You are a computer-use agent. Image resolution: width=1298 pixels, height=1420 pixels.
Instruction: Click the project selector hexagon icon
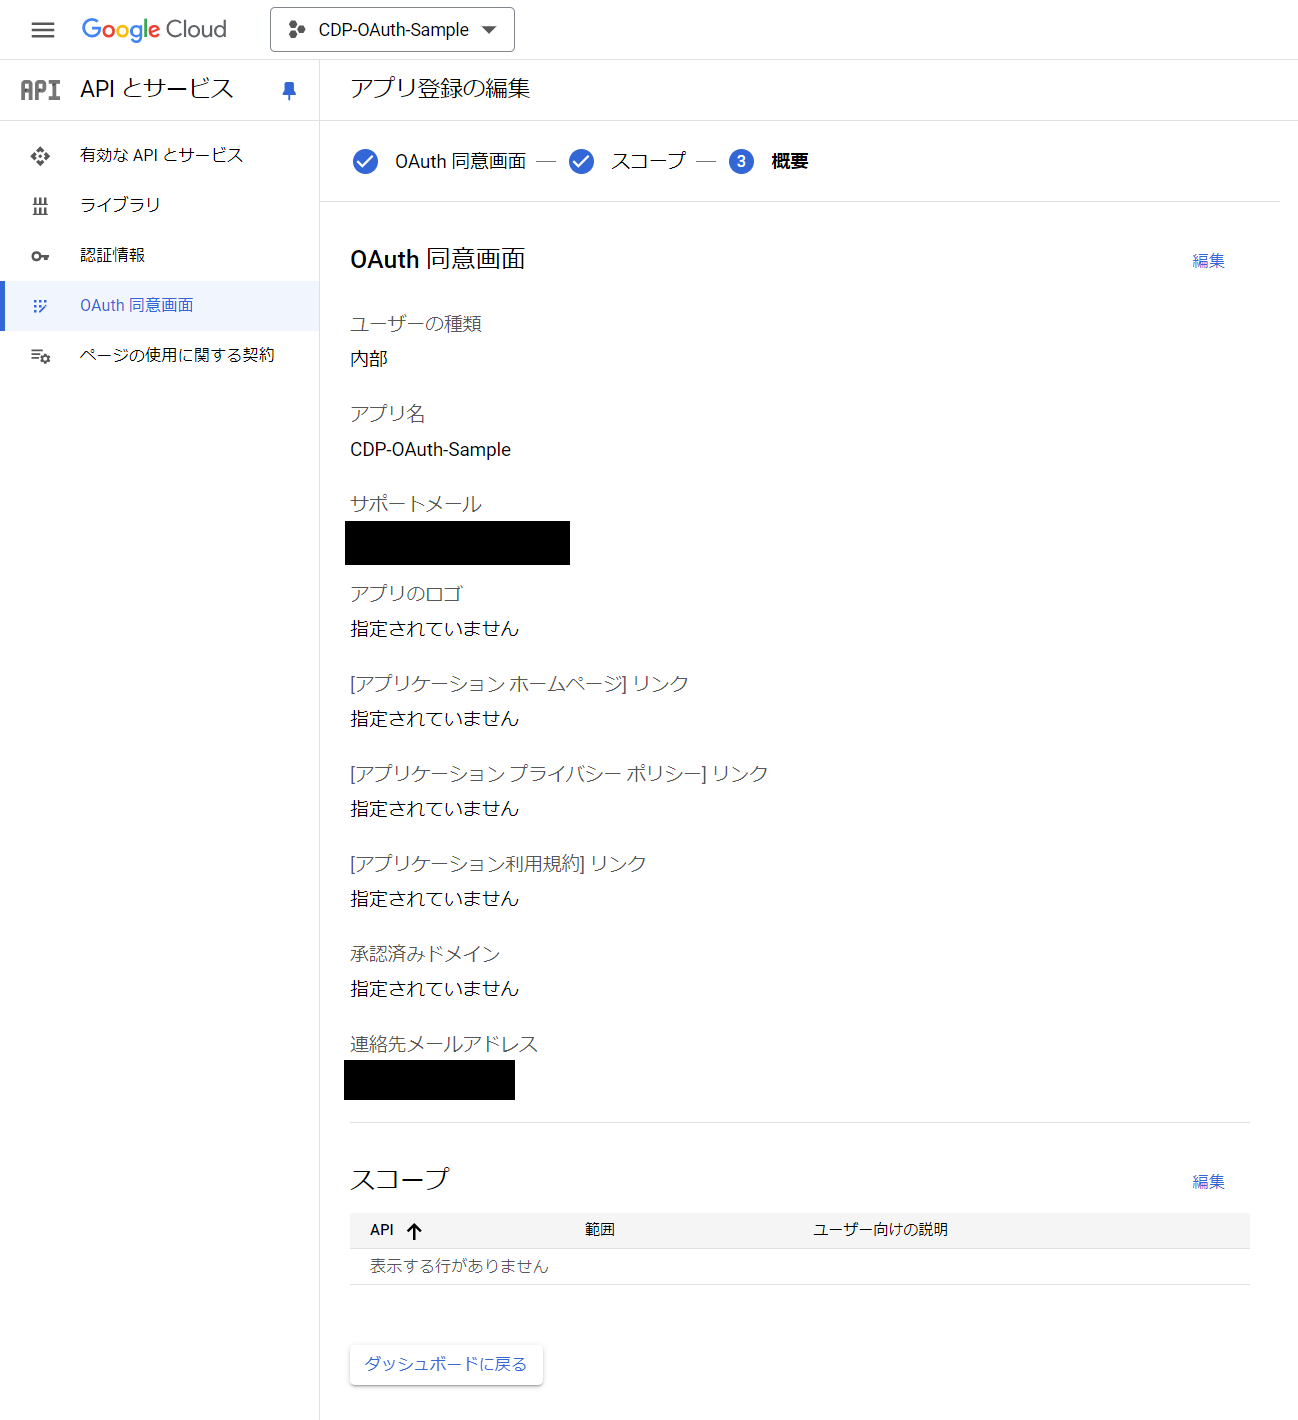pyautogui.click(x=296, y=30)
